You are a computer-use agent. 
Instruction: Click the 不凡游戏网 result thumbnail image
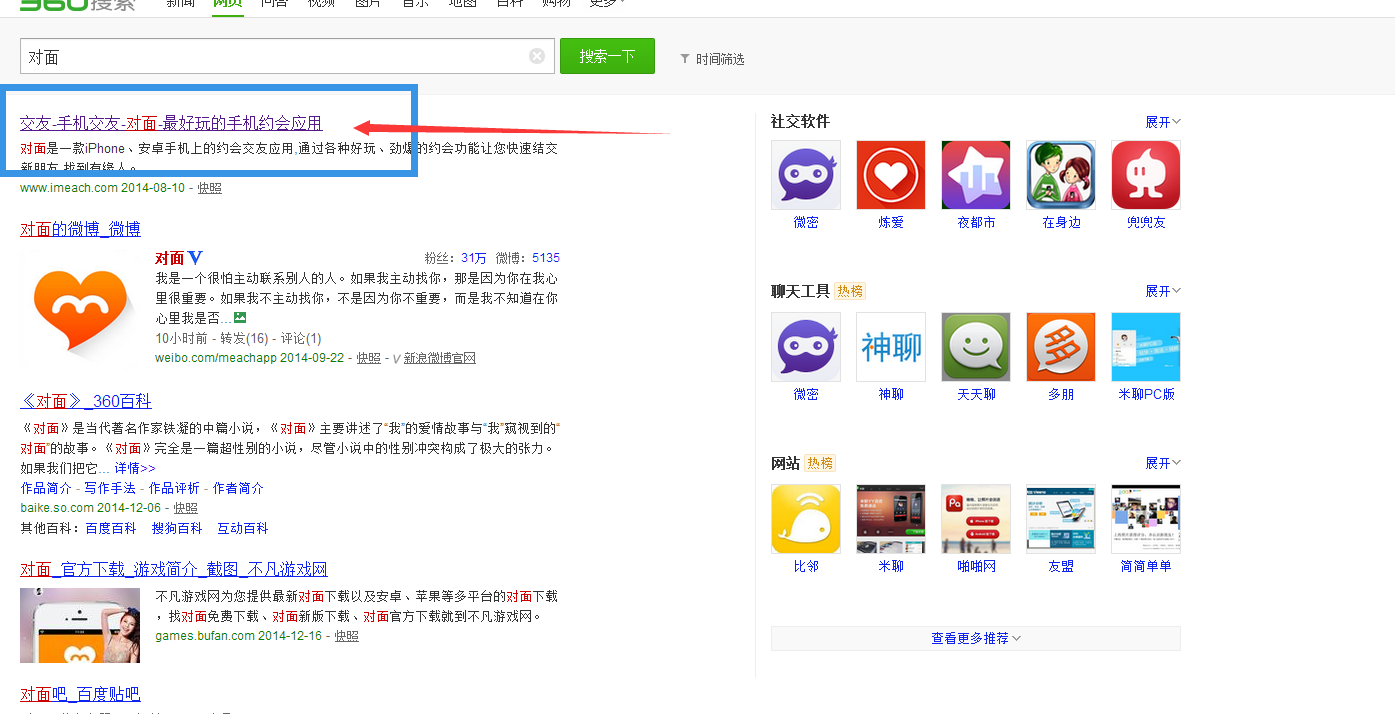click(x=80, y=625)
